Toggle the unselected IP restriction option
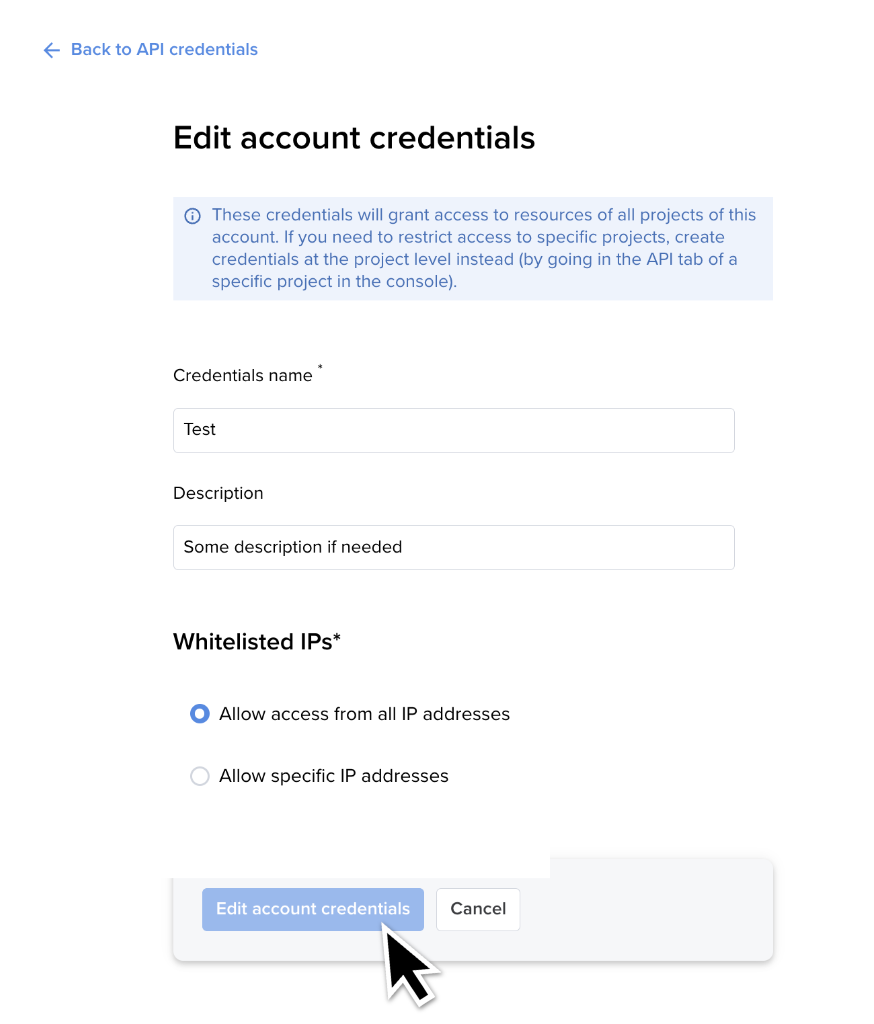The image size is (874, 1024). tap(199, 776)
